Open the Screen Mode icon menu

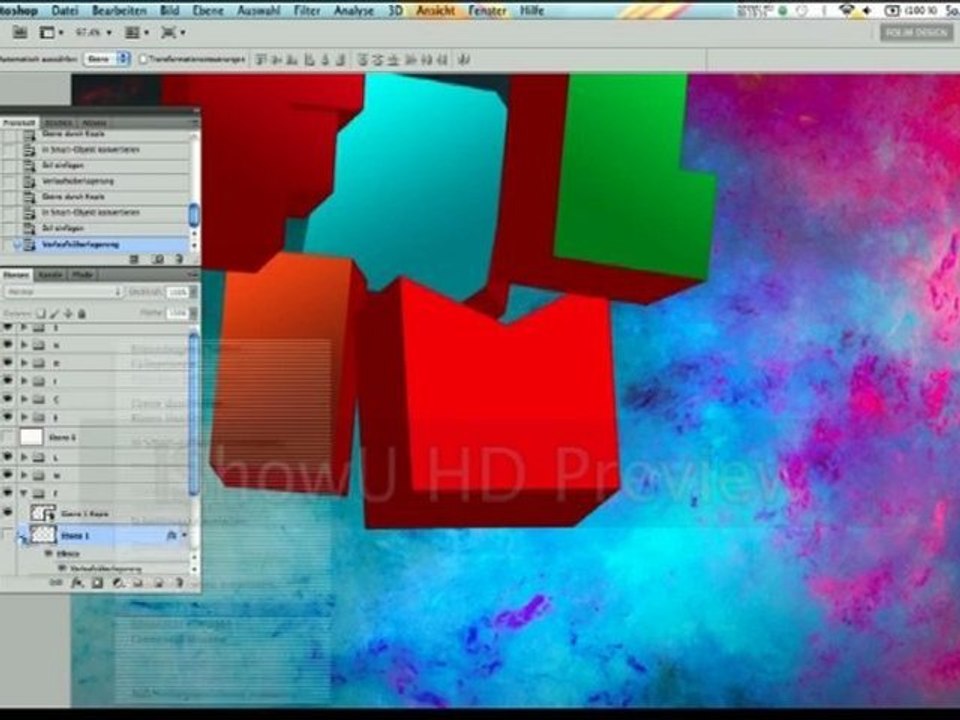[173, 32]
